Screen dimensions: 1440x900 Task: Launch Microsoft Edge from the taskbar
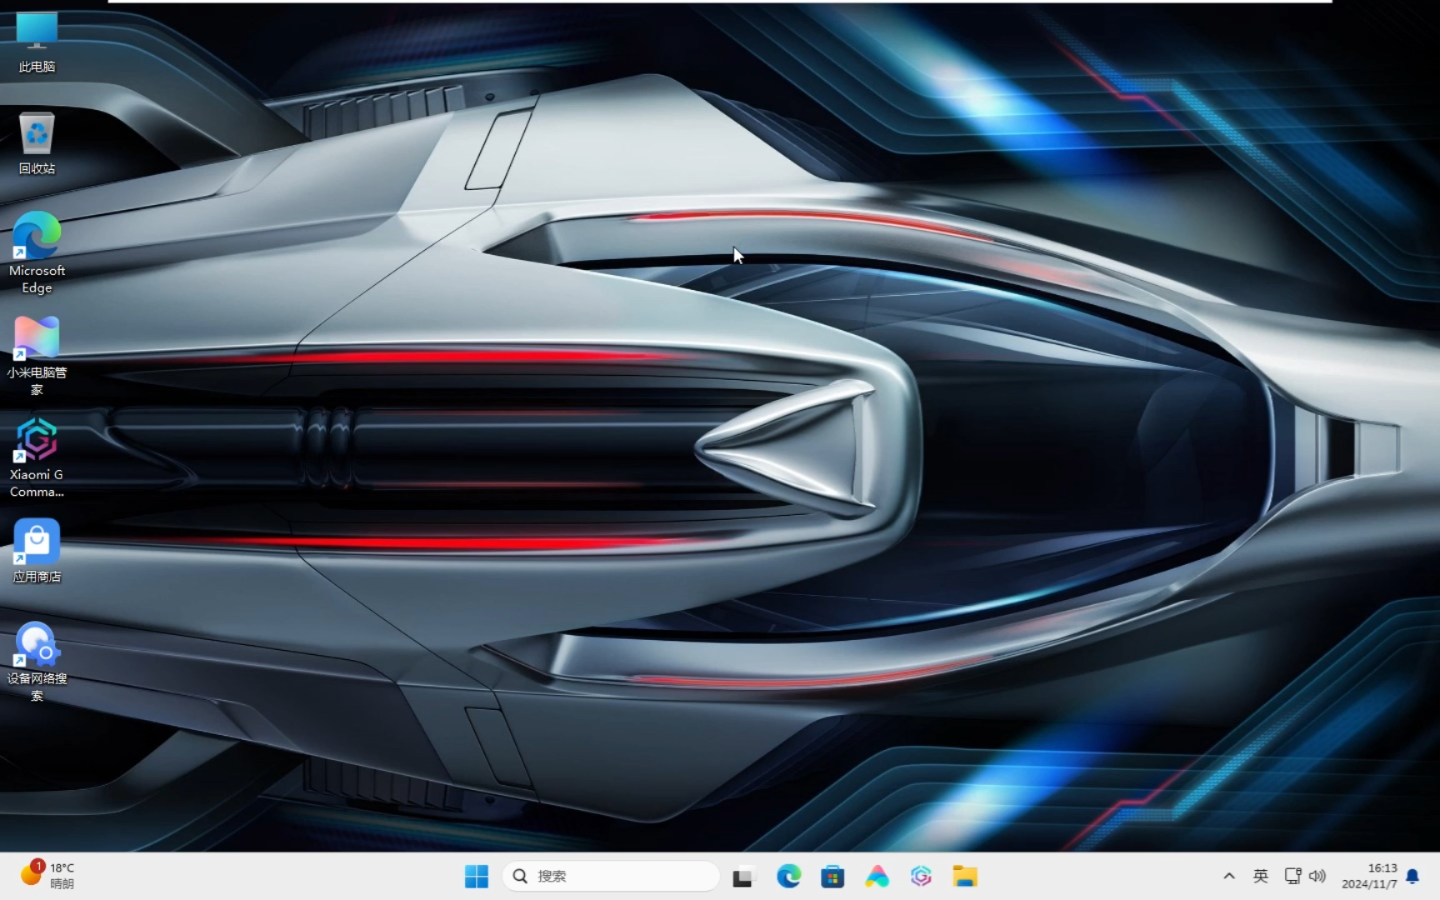point(789,877)
